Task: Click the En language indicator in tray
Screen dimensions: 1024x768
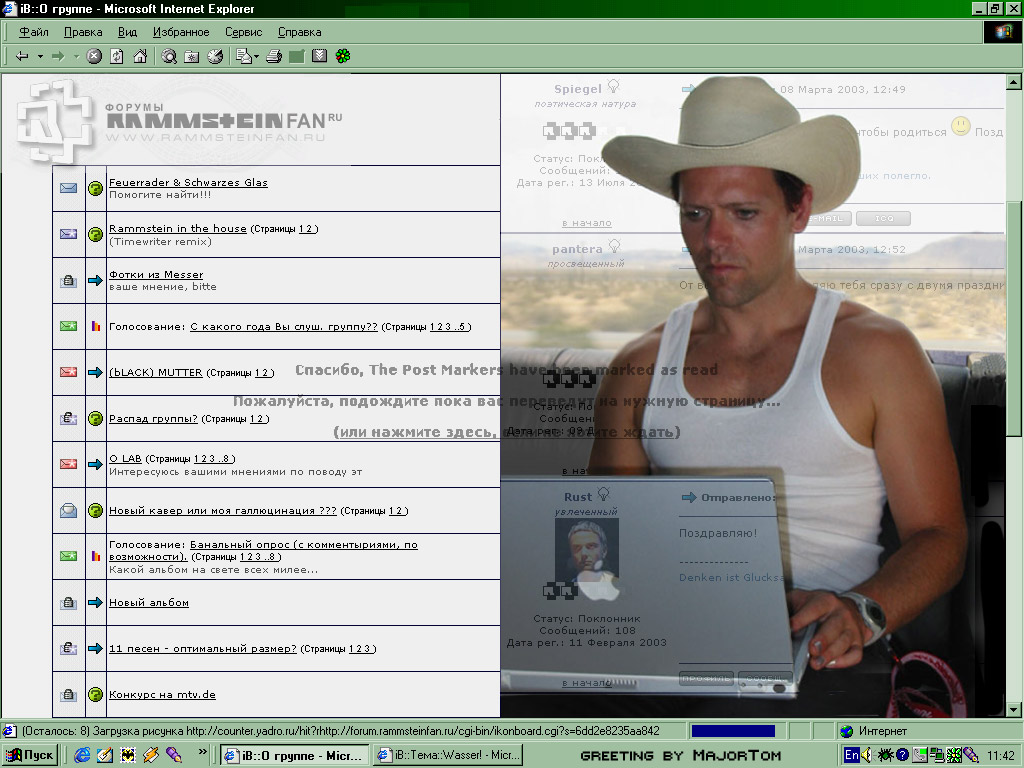Action: click(x=851, y=755)
